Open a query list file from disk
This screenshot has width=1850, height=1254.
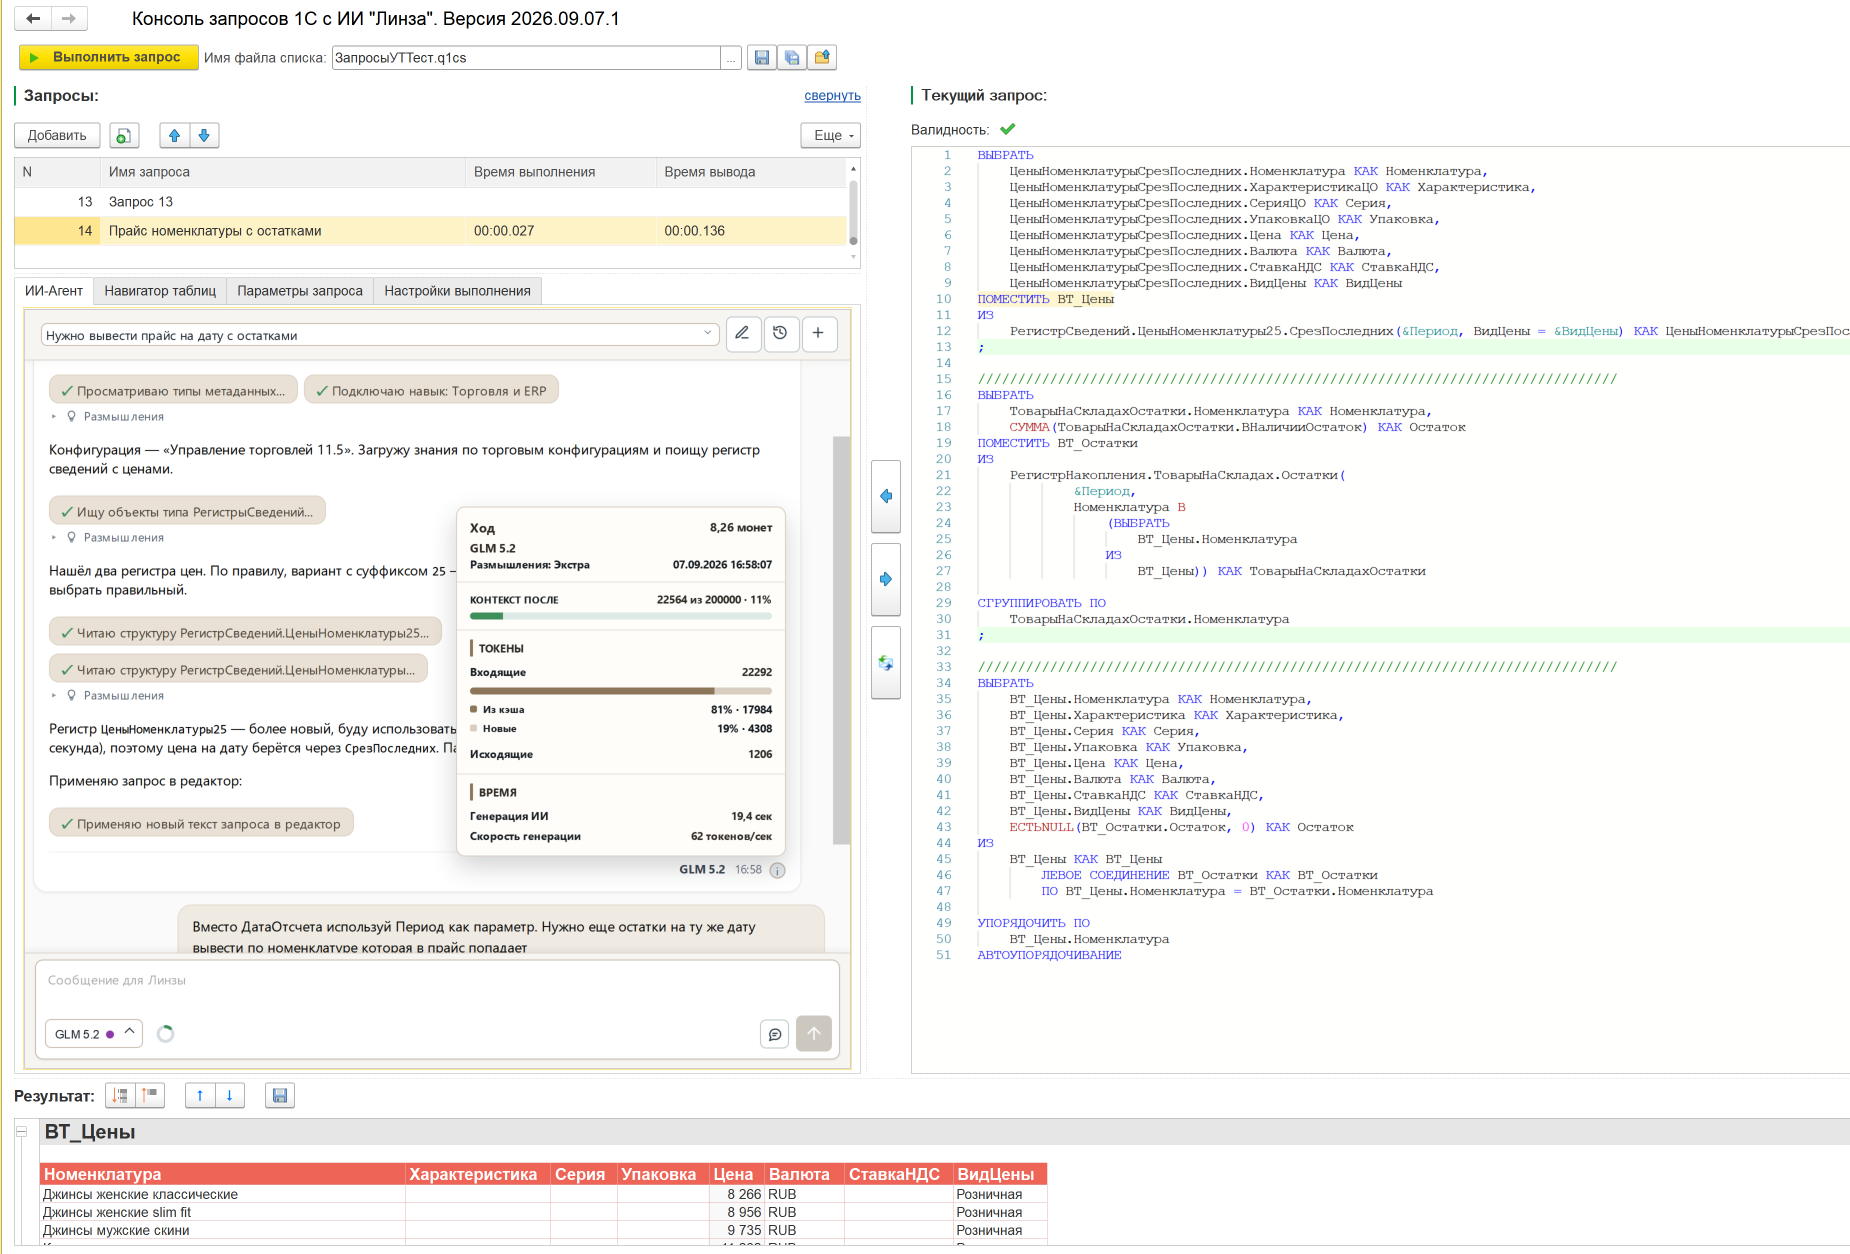(822, 58)
